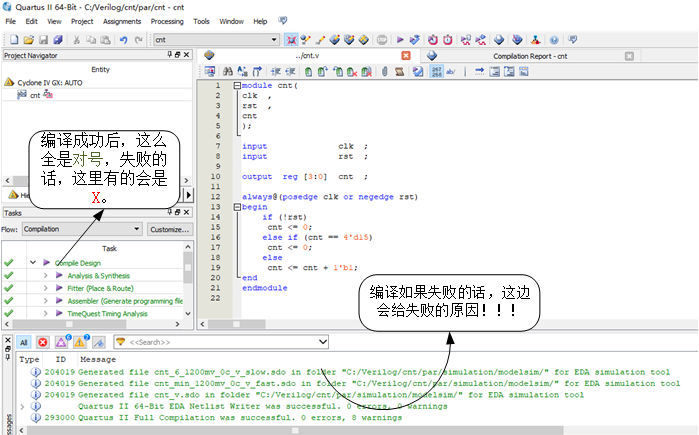Toggle warning messages filter
The width and height of the screenshot is (699, 435).
[x=81, y=341]
